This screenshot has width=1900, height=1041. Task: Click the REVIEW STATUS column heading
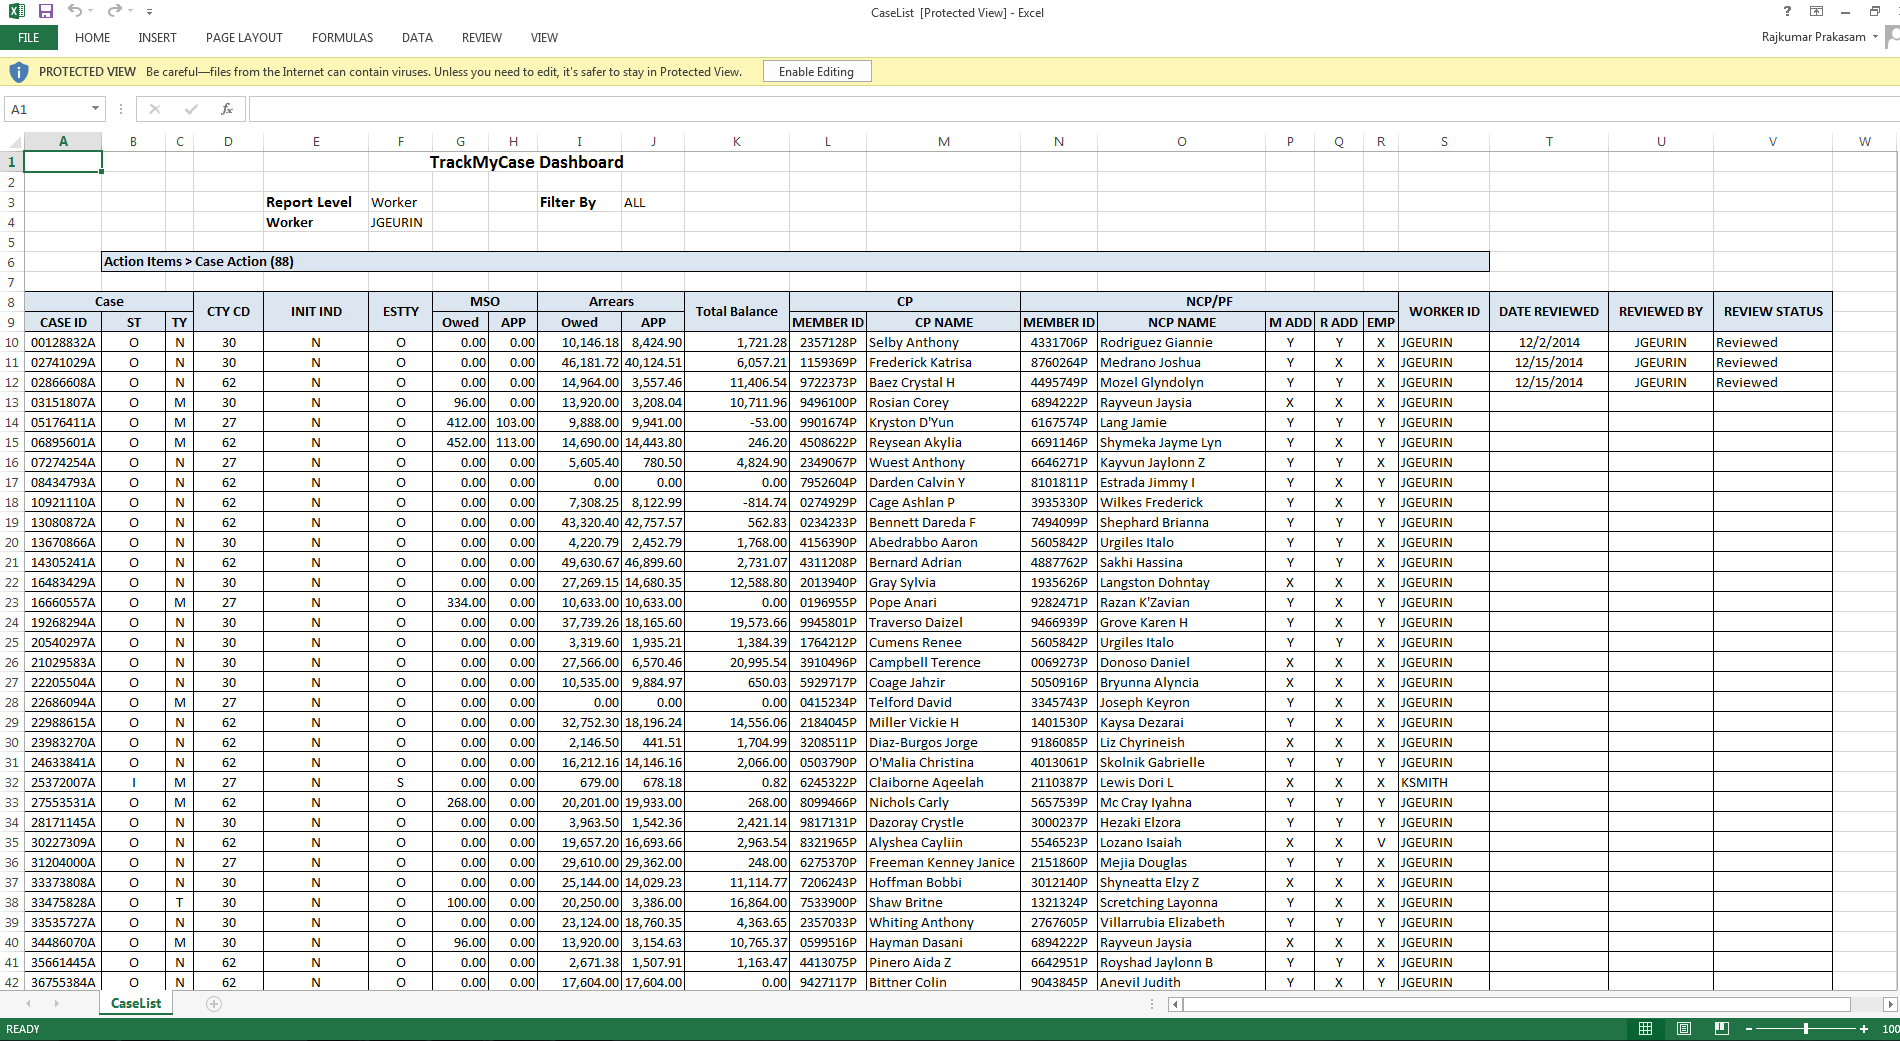click(x=1773, y=312)
